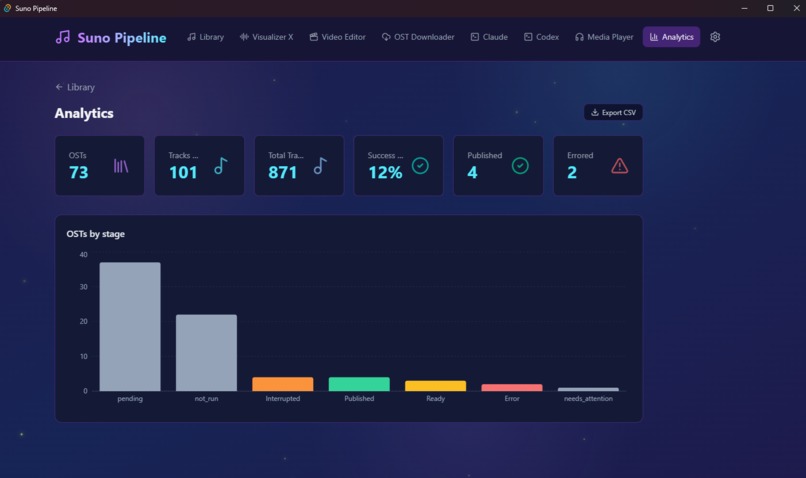
Task: Click the checkmark icon in Published card
Action: click(520, 166)
